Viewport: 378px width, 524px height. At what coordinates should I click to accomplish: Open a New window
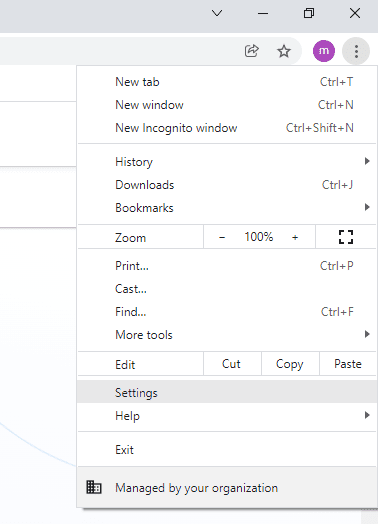point(227,105)
